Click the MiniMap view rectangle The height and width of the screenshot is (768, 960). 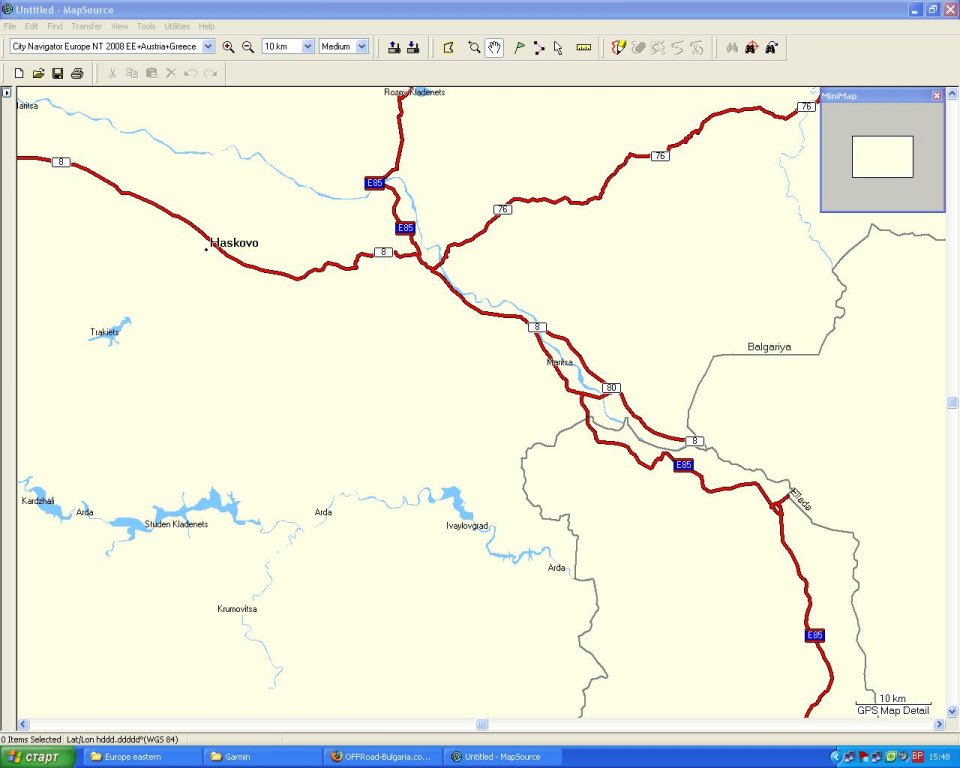[882, 157]
